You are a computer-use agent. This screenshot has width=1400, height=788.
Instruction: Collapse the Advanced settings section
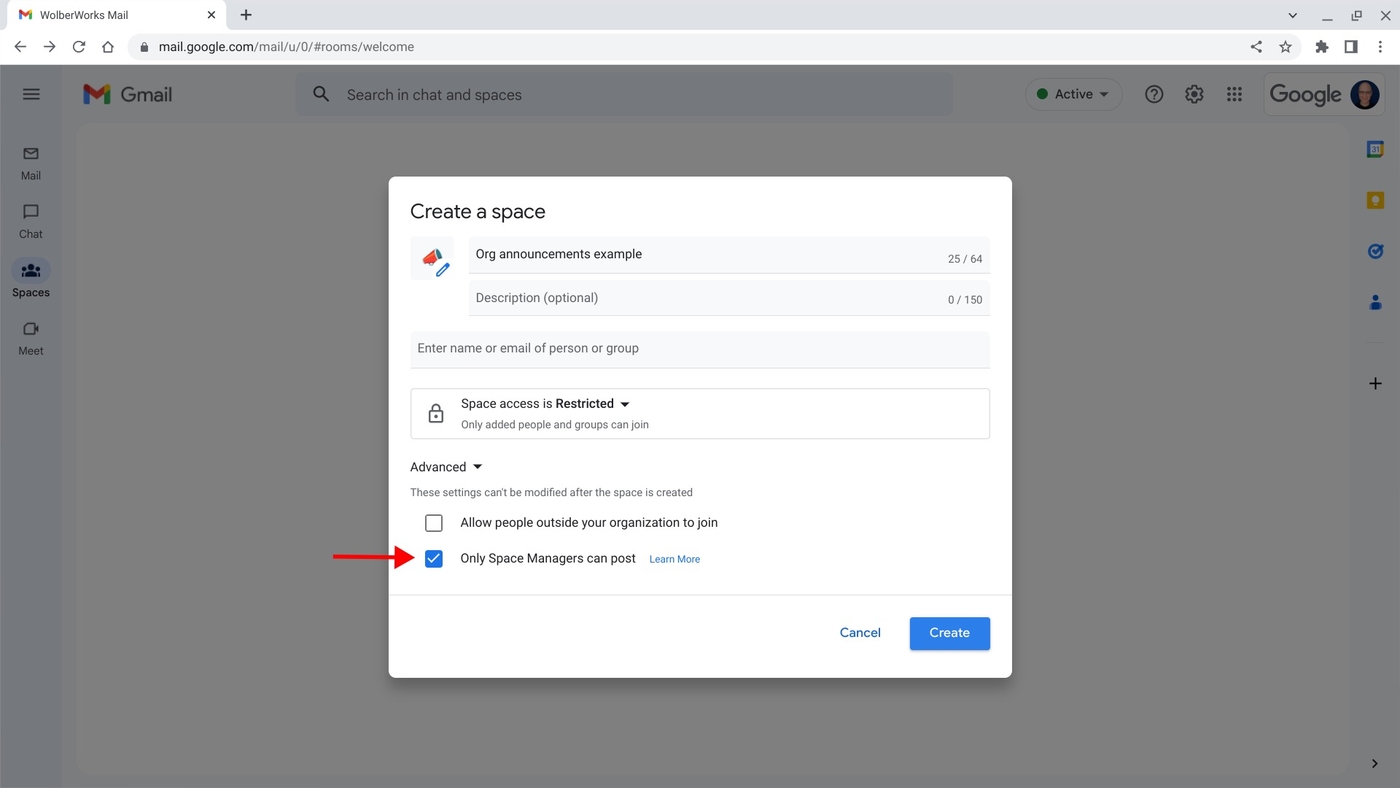[446, 467]
